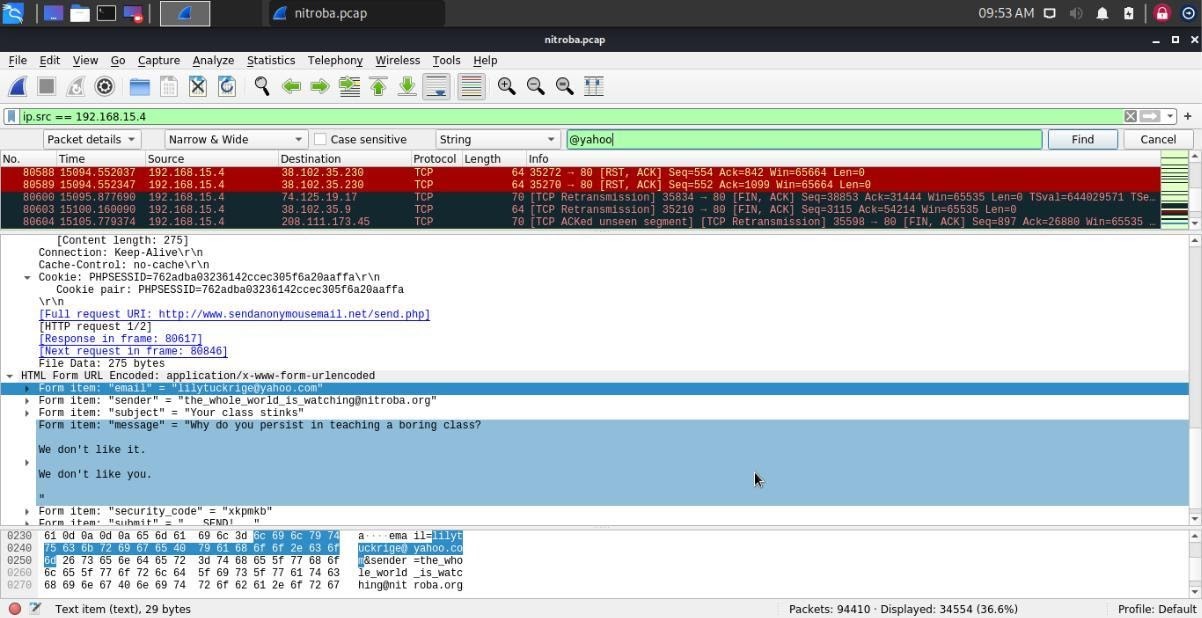Go to the first packet icon
Screen dimensions: 1202x618
click(x=378, y=87)
